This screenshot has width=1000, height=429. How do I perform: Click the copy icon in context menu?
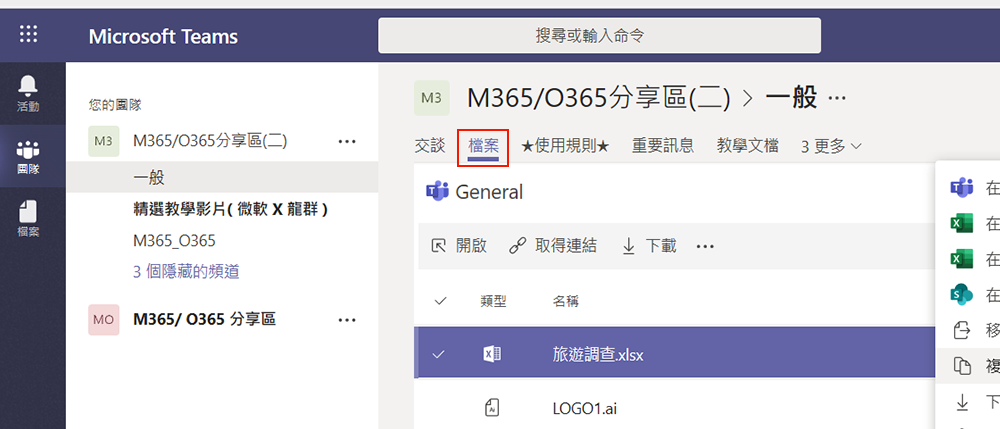click(961, 366)
